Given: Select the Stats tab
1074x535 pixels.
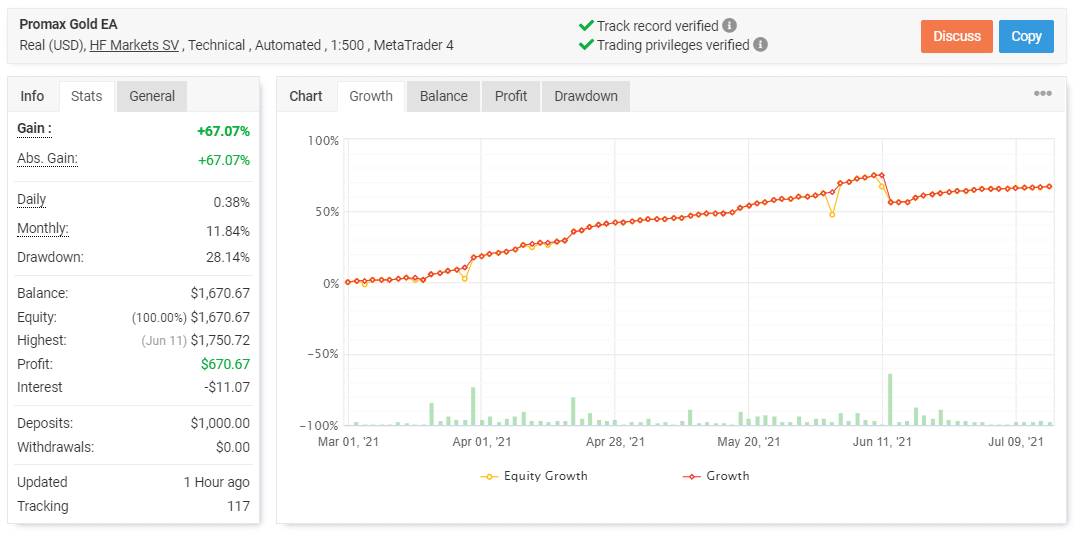Looking at the screenshot, I should (87, 96).
